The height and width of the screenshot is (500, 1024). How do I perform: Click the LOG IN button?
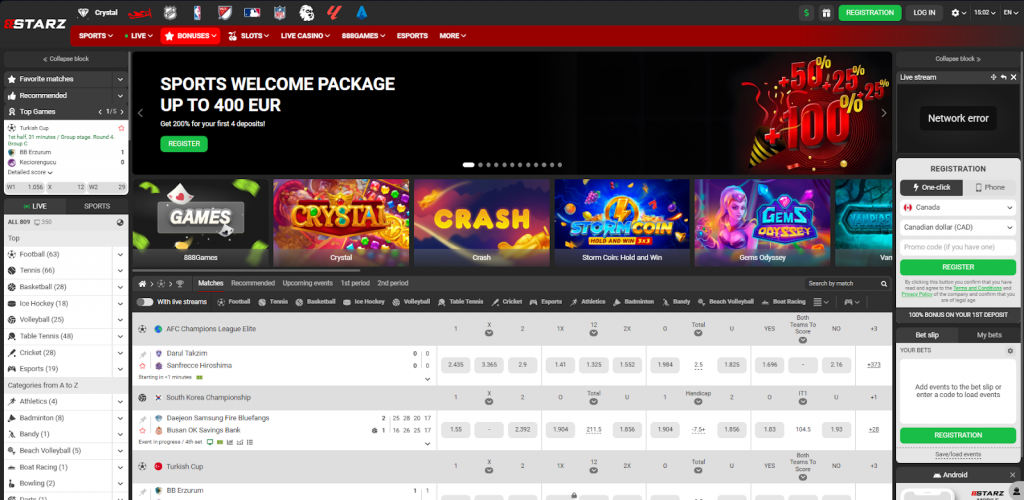point(924,12)
